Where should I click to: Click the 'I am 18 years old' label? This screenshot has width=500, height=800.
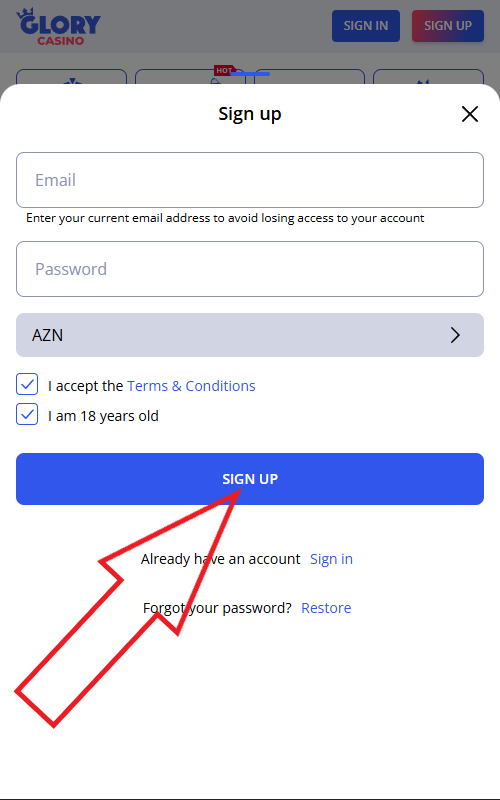point(103,416)
